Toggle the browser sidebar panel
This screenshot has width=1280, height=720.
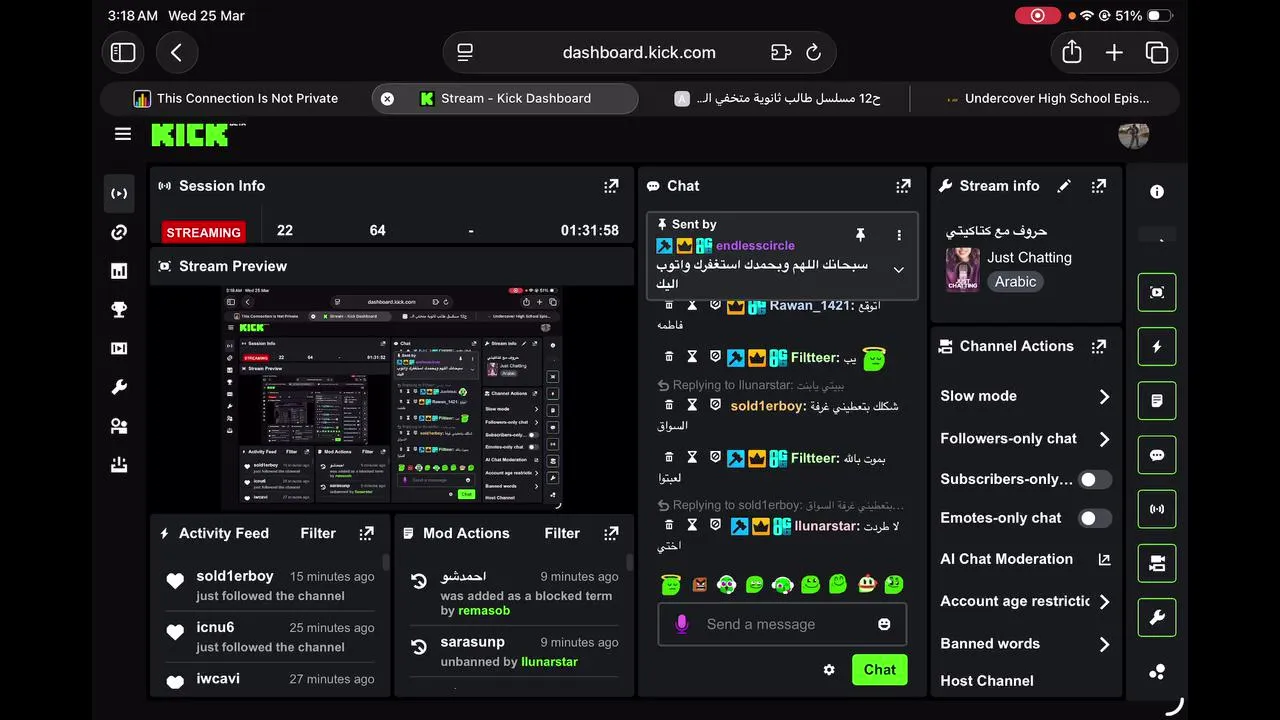(x=123, y=52)
